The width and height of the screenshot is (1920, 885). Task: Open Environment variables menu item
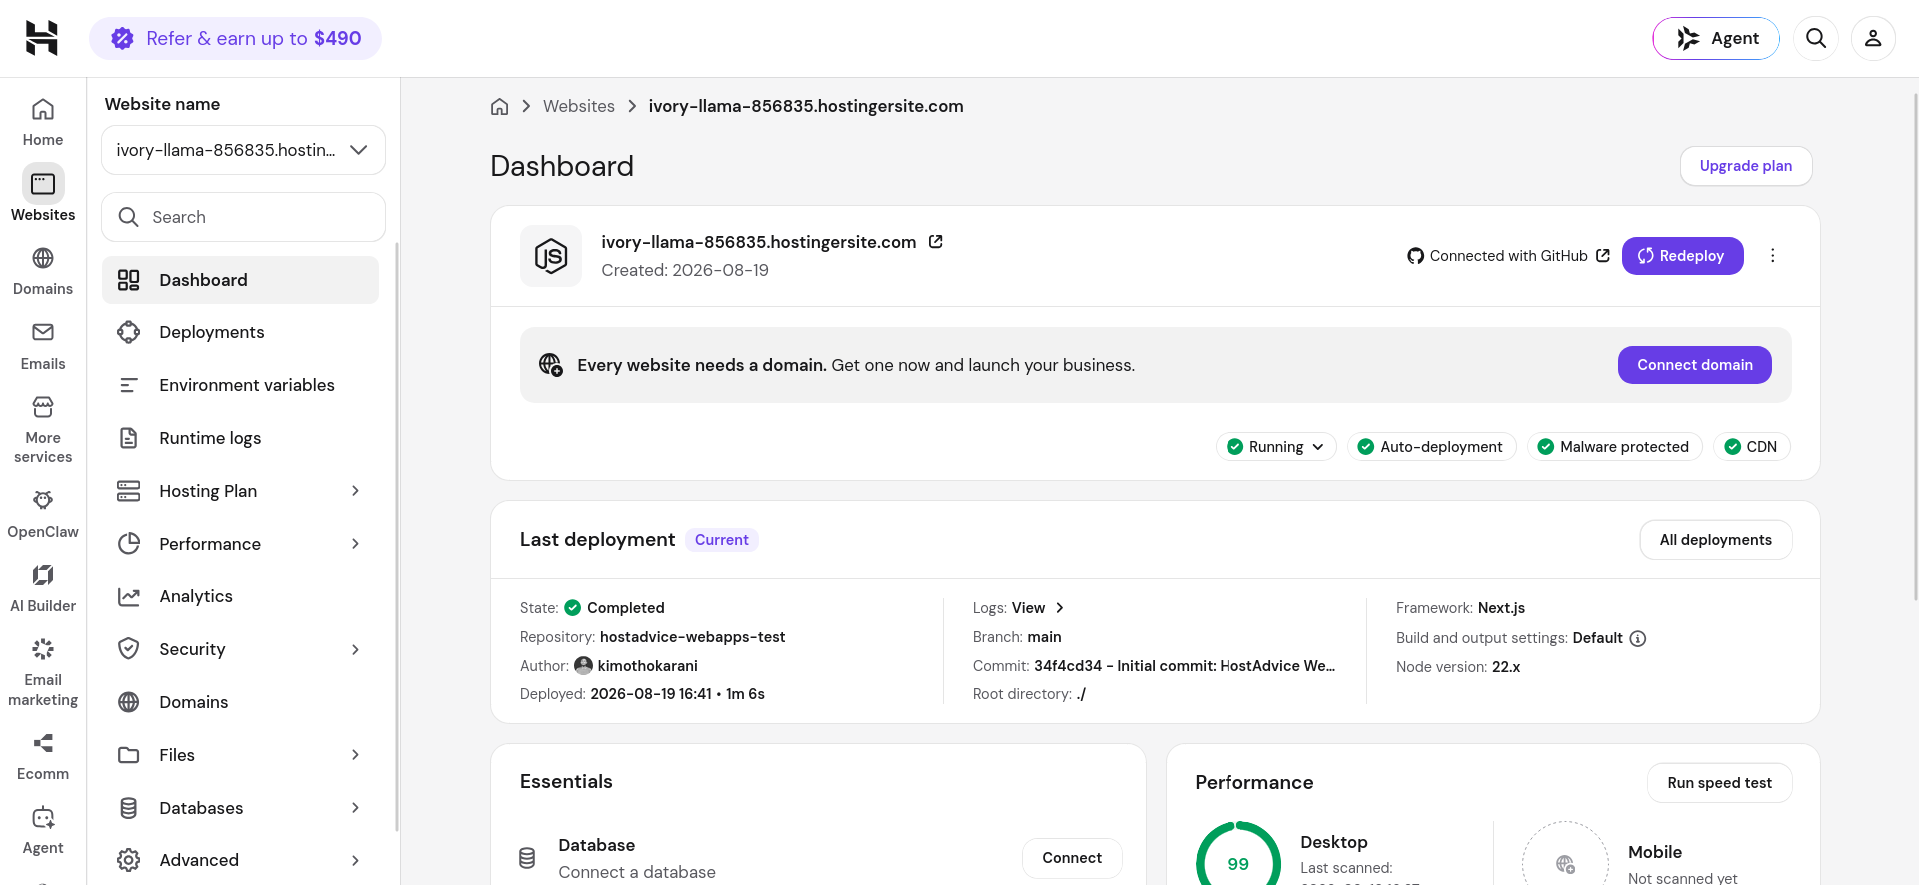pyautogui.click(x=240, y=385)
